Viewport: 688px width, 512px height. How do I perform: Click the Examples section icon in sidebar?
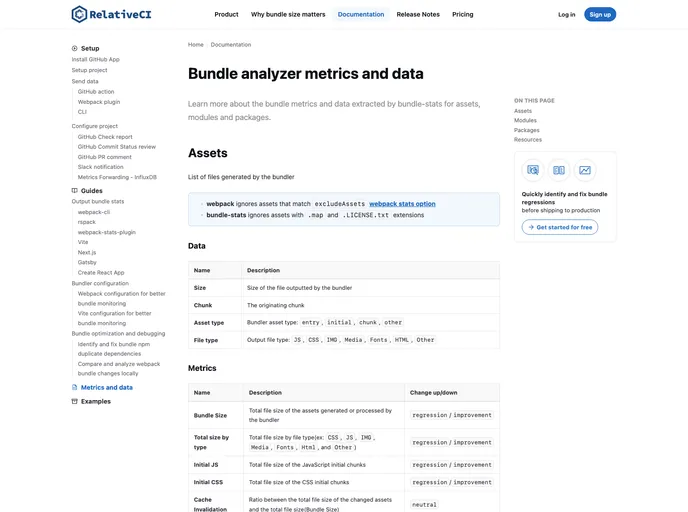[75, 401]
